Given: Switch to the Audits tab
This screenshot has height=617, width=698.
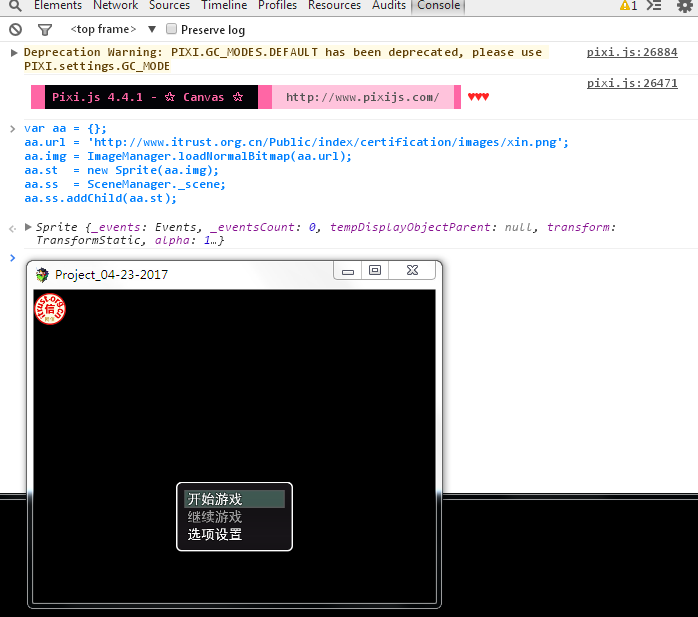Looking at the screenshot, I should click(x=389, y=5).
